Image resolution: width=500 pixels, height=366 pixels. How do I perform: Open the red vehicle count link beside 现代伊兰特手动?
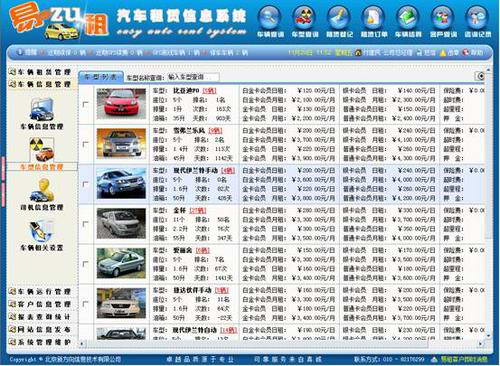pyautogui.click(x=228, y=171)
